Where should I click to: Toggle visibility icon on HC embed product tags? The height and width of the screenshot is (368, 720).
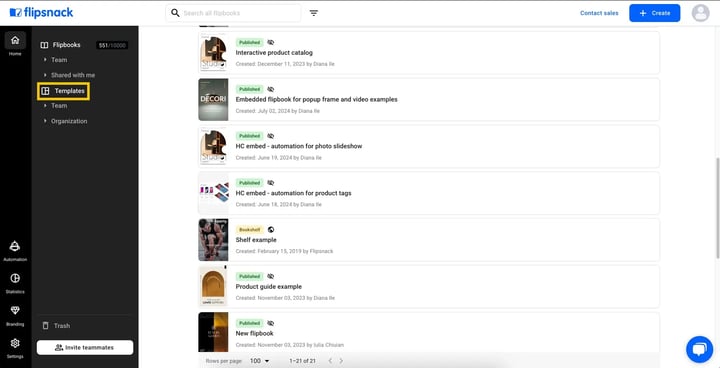(270, 183)
